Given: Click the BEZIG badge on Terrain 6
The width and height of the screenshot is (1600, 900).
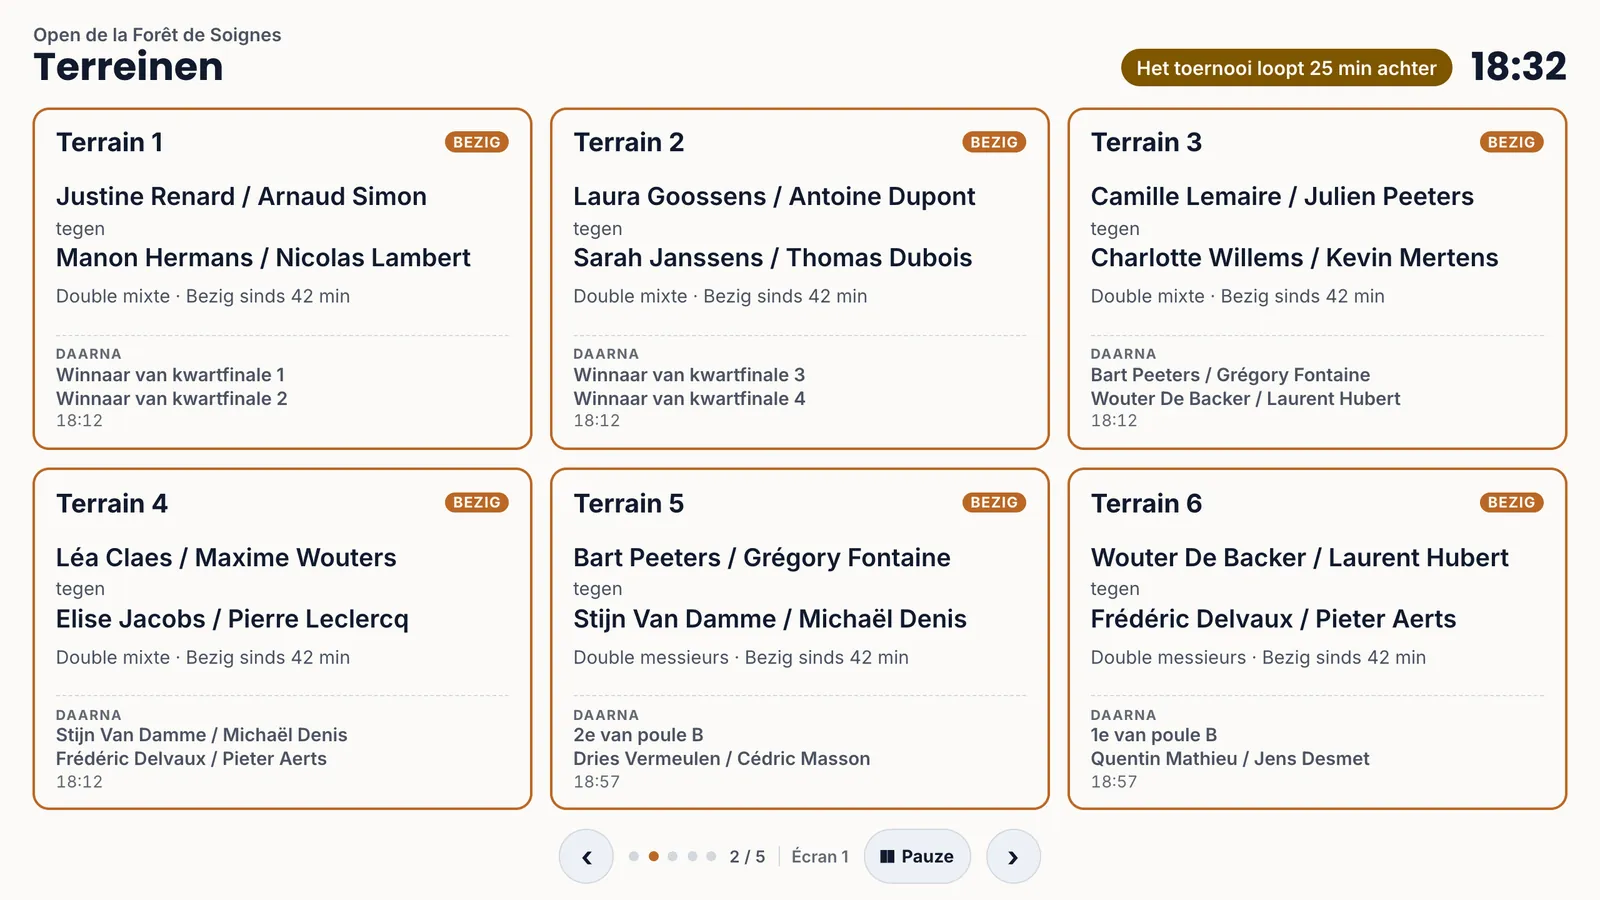Looking at the screenshot, I should 1511,502.
